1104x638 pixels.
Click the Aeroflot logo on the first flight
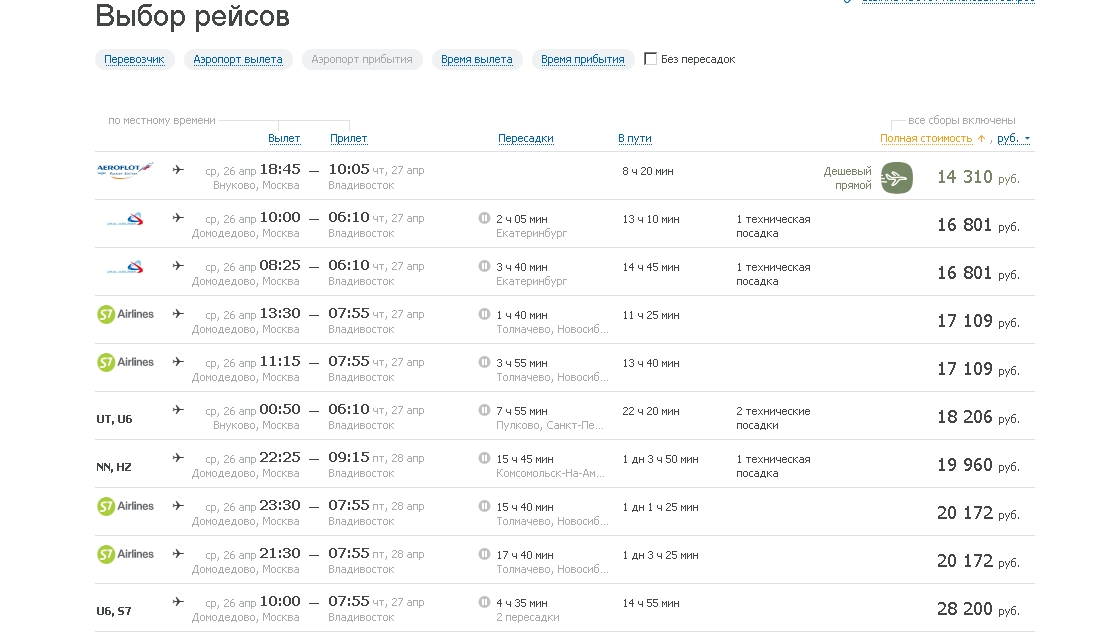click(125, 170)
